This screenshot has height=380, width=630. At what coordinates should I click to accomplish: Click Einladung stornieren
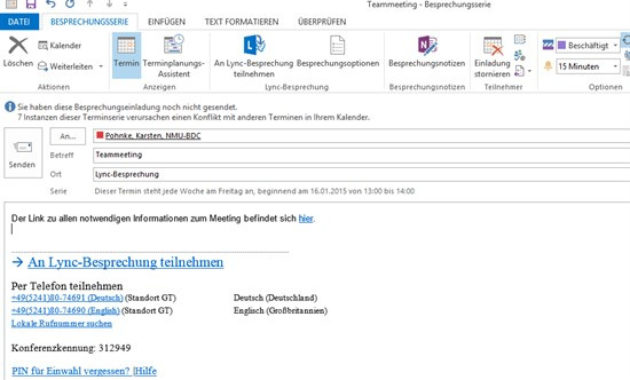click(492, 56)
